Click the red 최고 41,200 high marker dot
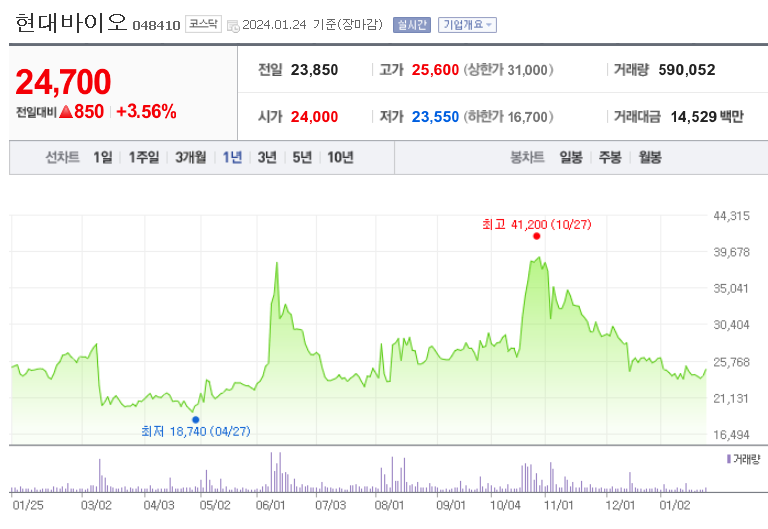Screen dimensions: 768x529 tap(536, 236)
